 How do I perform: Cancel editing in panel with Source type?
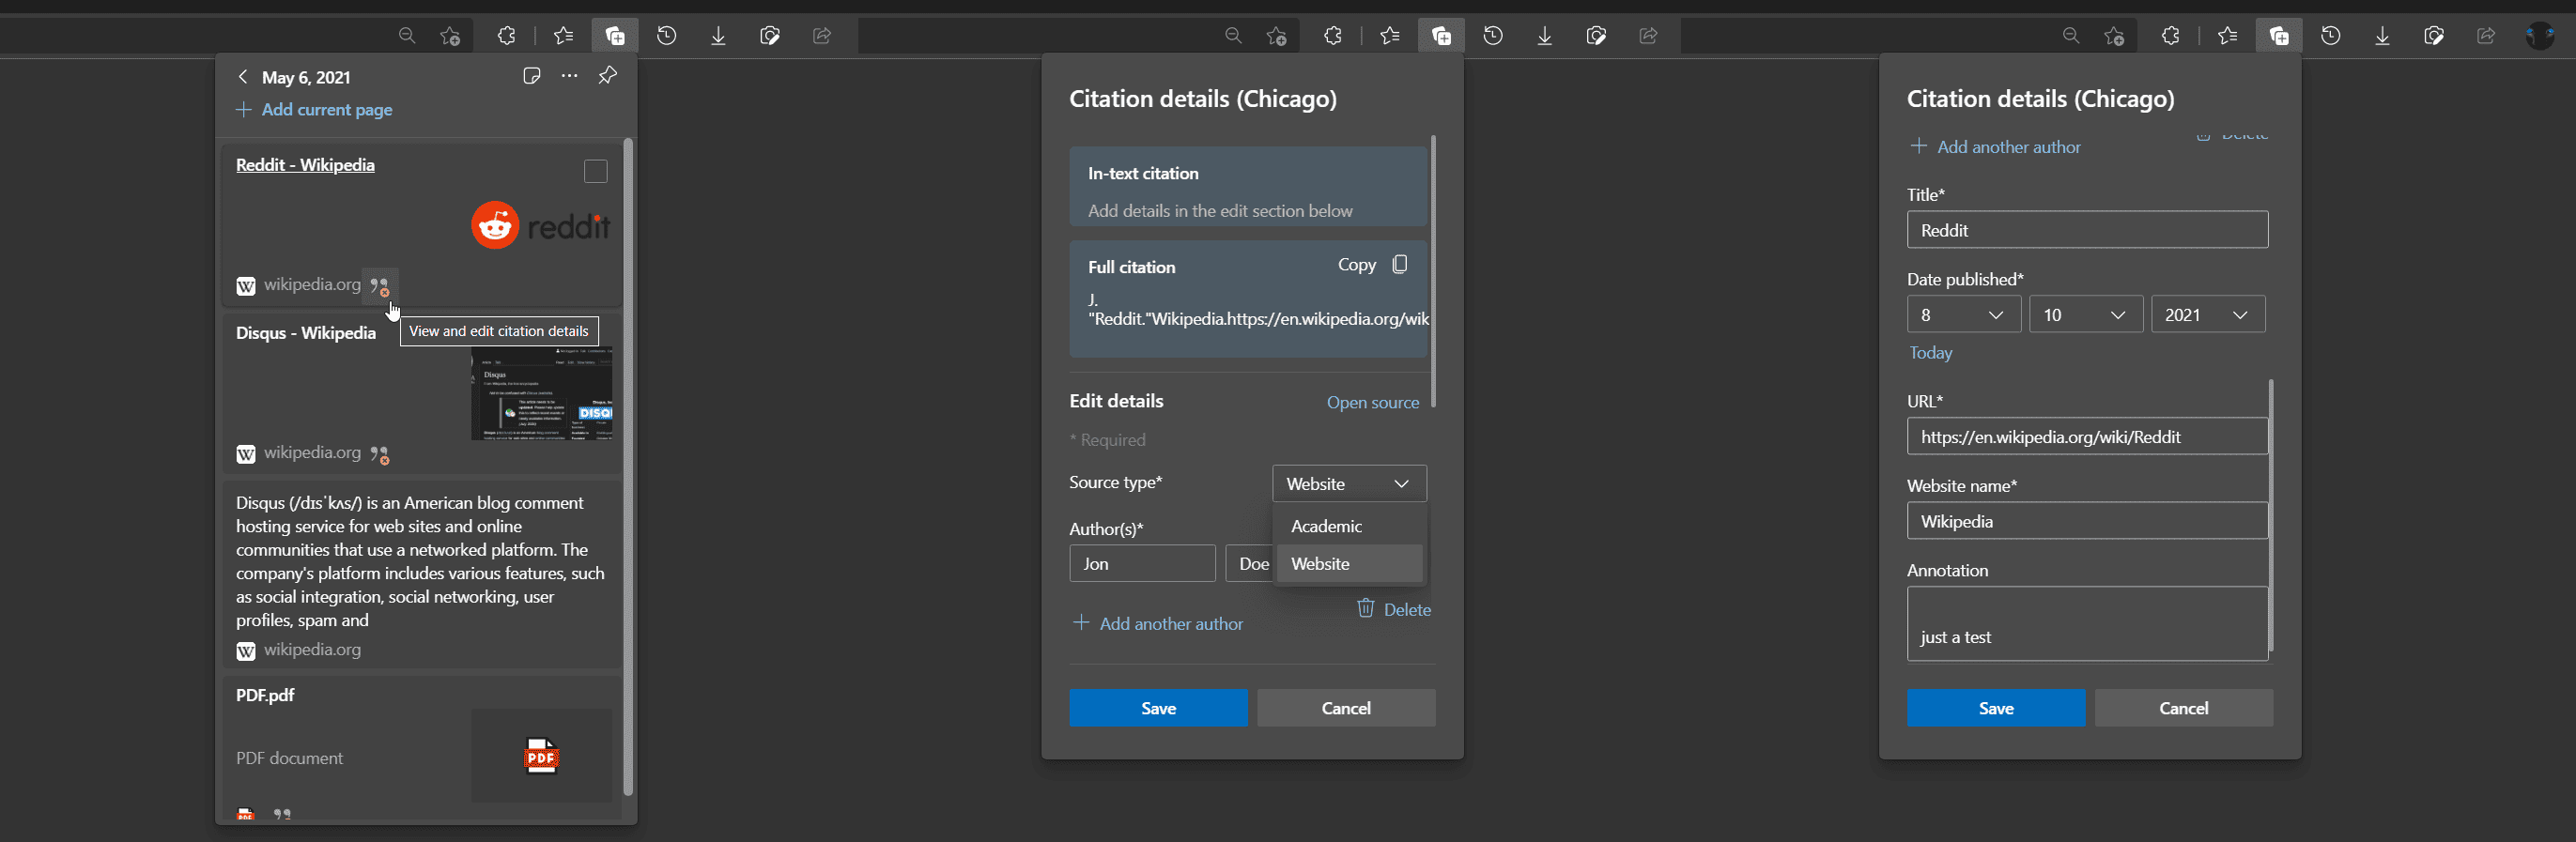[1346, 708]
